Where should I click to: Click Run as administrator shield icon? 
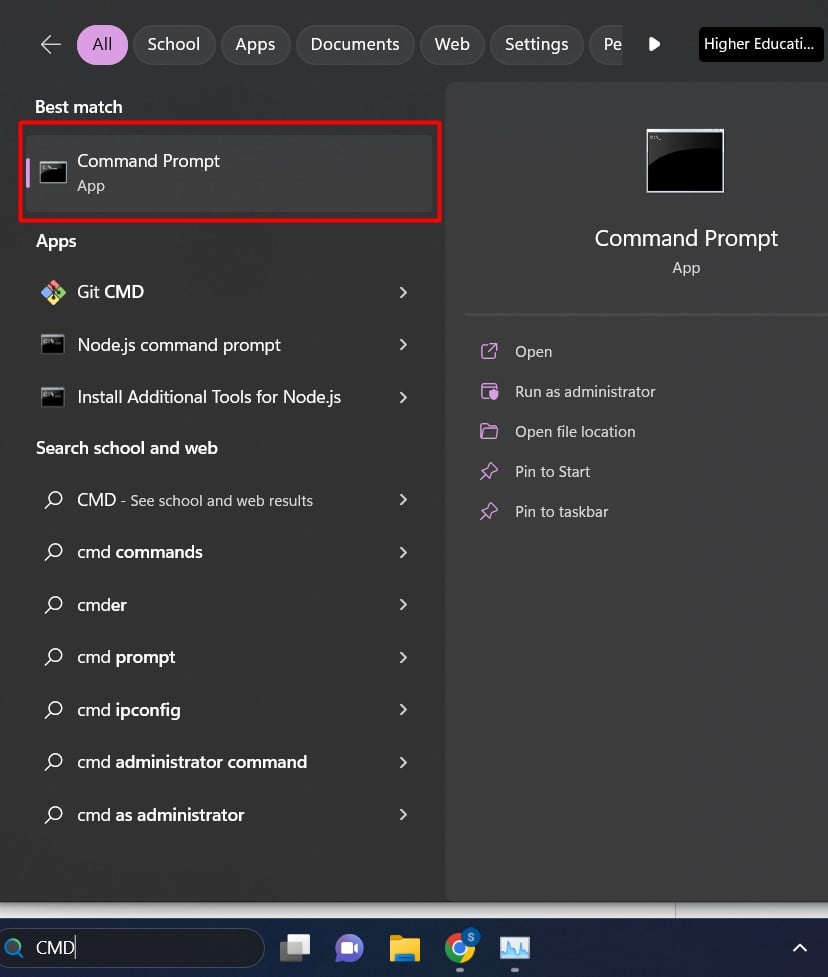(489, 392)
